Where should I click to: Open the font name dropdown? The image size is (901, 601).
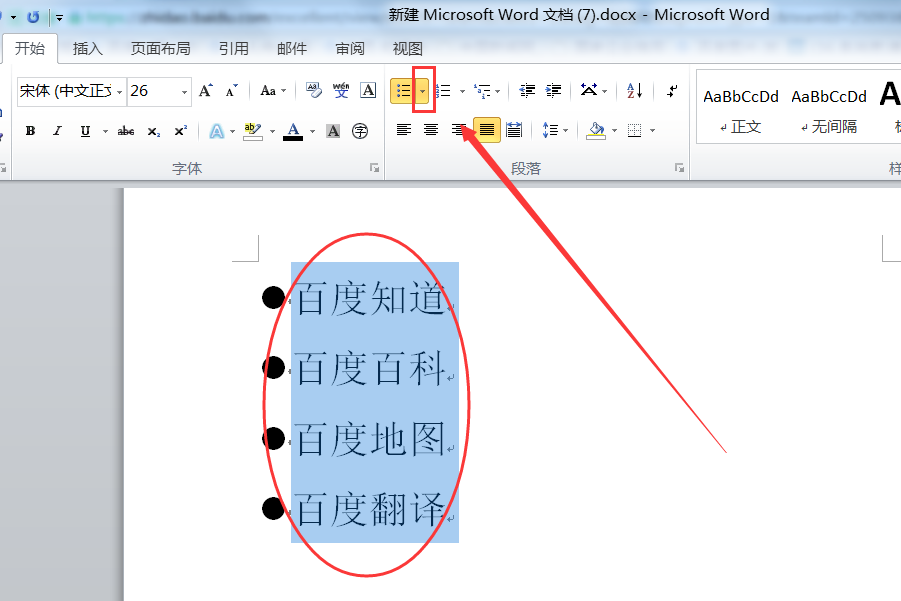pyautogui.click(x=120, y=92)
